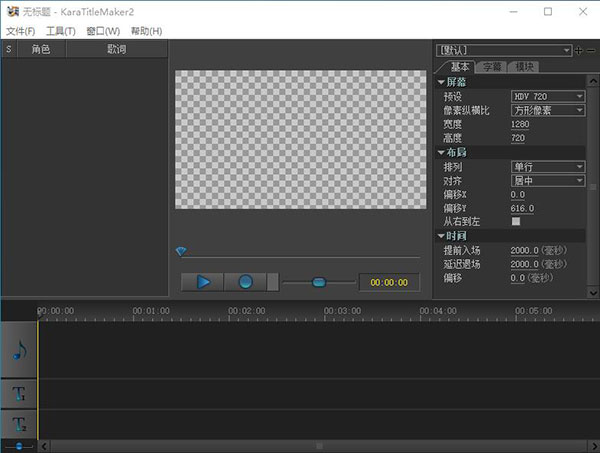Open the 预设 HDV 720 dropdown
600x453 pixels.
[547, 96]
